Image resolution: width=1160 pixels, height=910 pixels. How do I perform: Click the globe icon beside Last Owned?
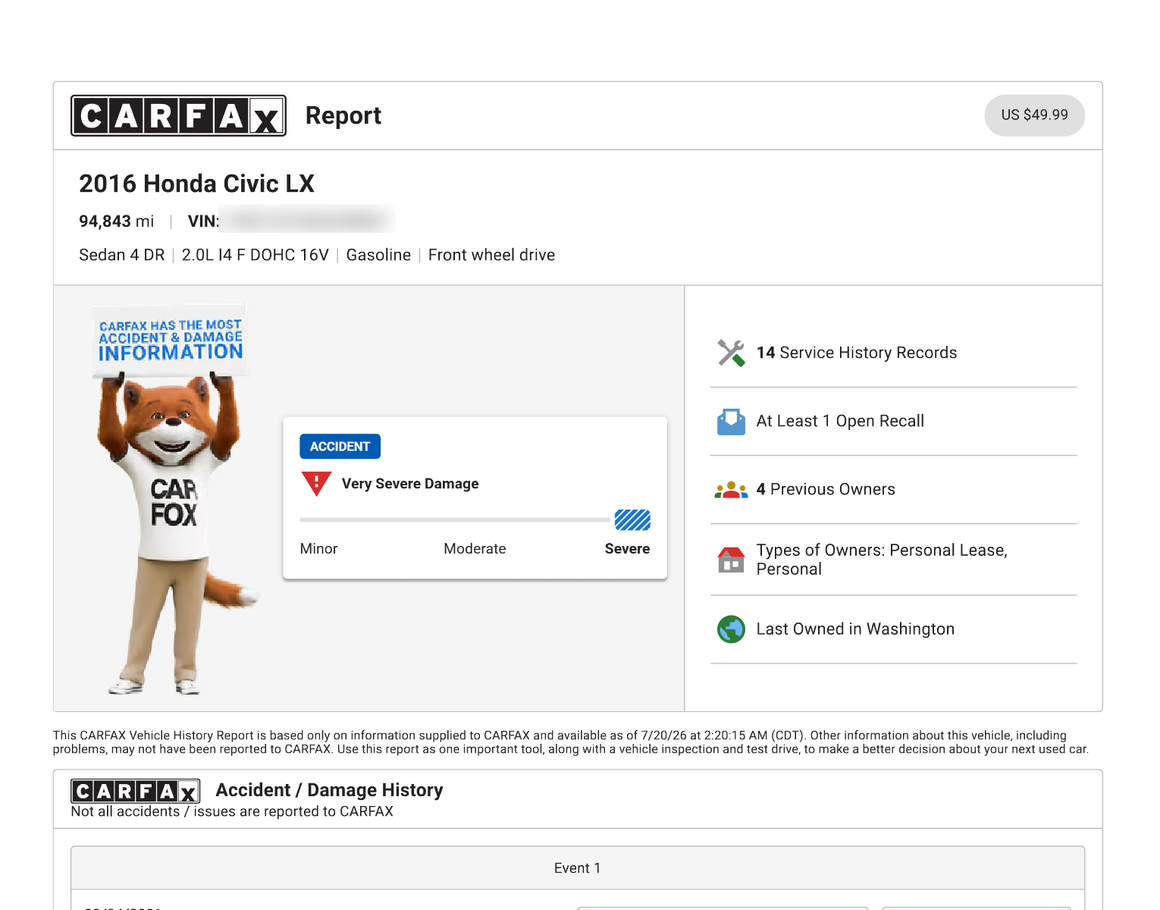[731, 629]
